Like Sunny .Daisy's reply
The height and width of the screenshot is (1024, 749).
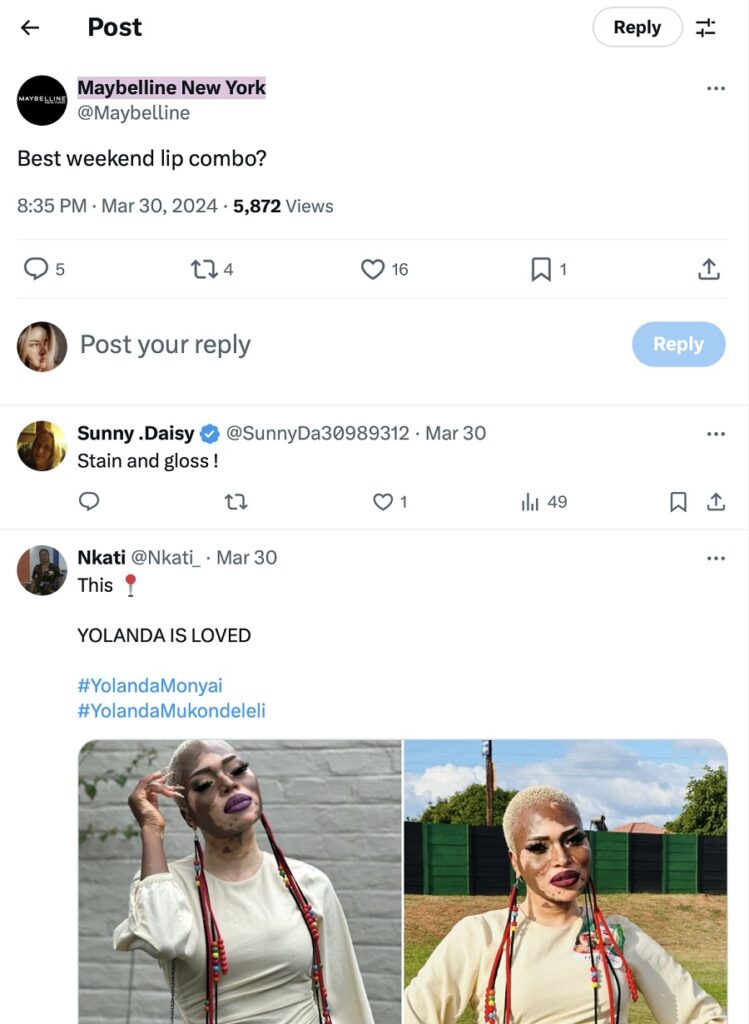point(383,502)
